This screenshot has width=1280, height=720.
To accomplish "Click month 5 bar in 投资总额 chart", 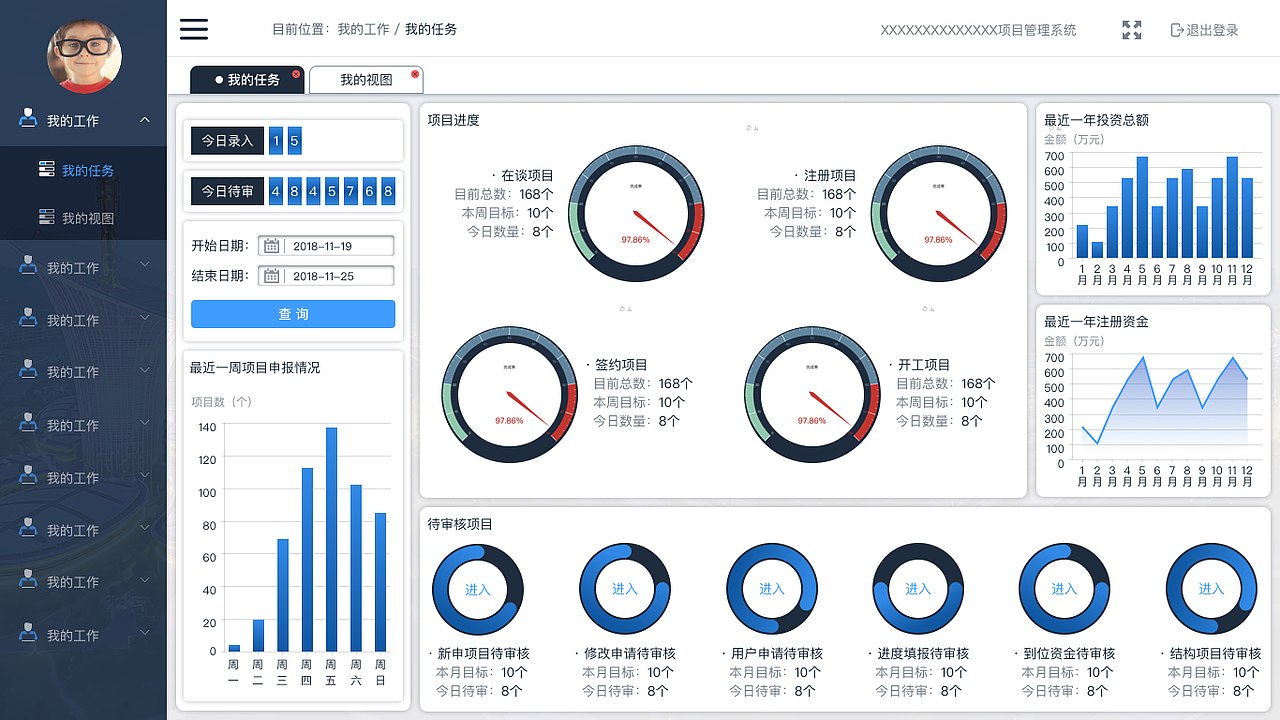I will 1142,209.
